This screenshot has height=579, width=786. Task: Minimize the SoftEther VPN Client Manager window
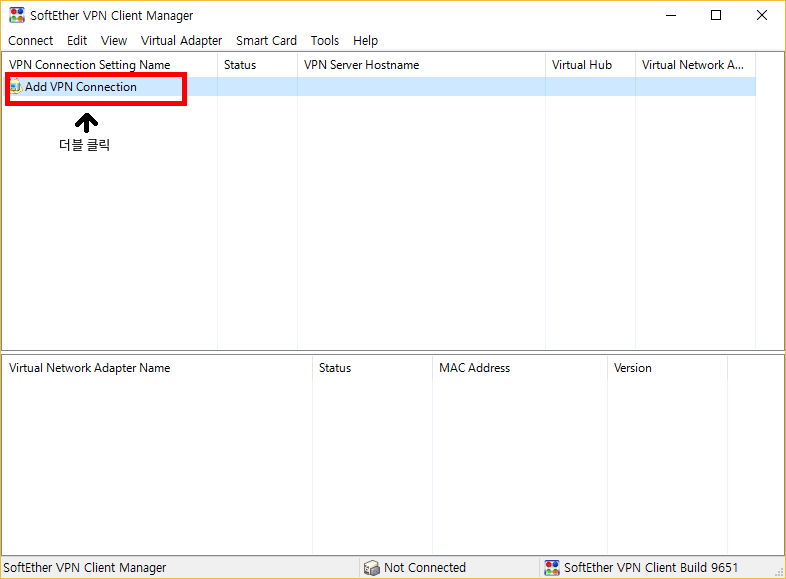click(x=671, y=16)
